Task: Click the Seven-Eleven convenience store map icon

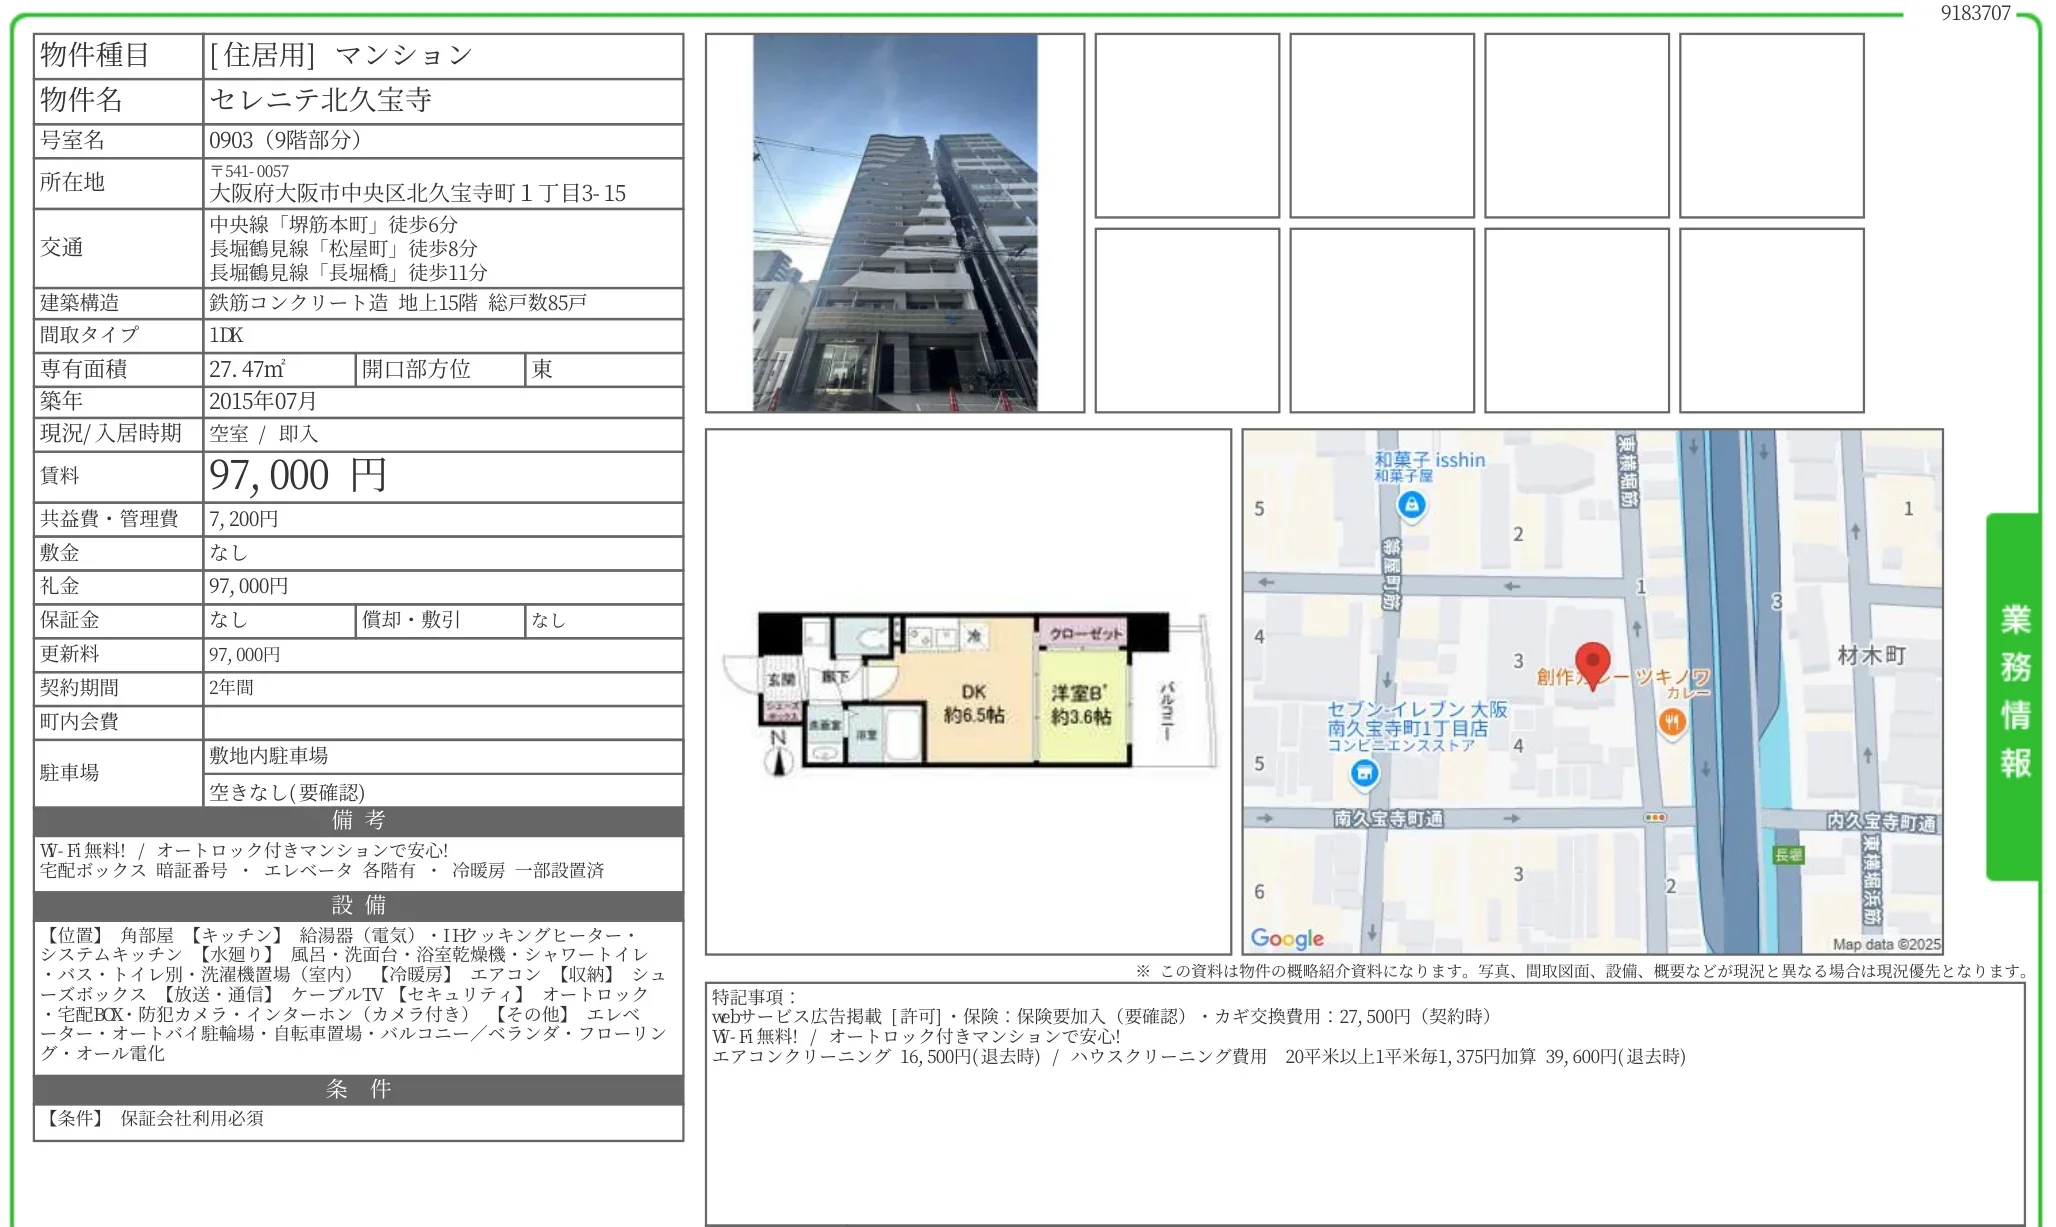Action: [x=1364, y=773]
